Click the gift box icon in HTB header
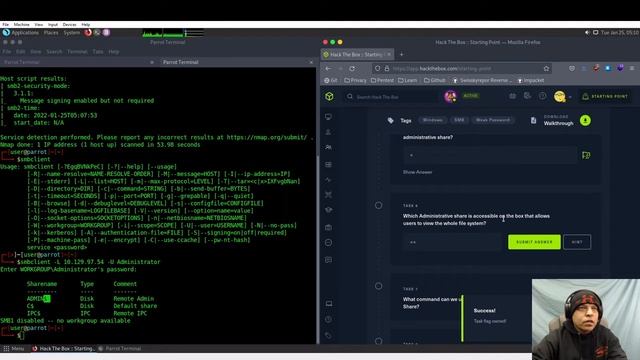The height and width of the screenshot is (360, 640). [512, 96]
